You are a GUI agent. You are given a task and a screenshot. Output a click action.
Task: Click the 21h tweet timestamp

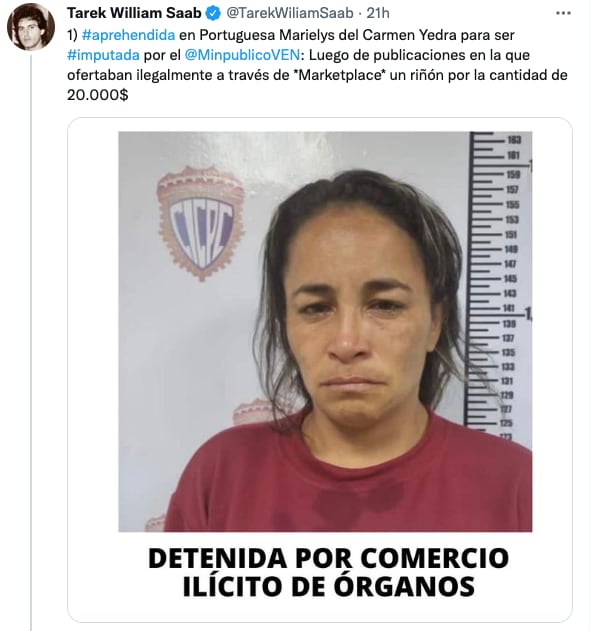pos(378,13)
